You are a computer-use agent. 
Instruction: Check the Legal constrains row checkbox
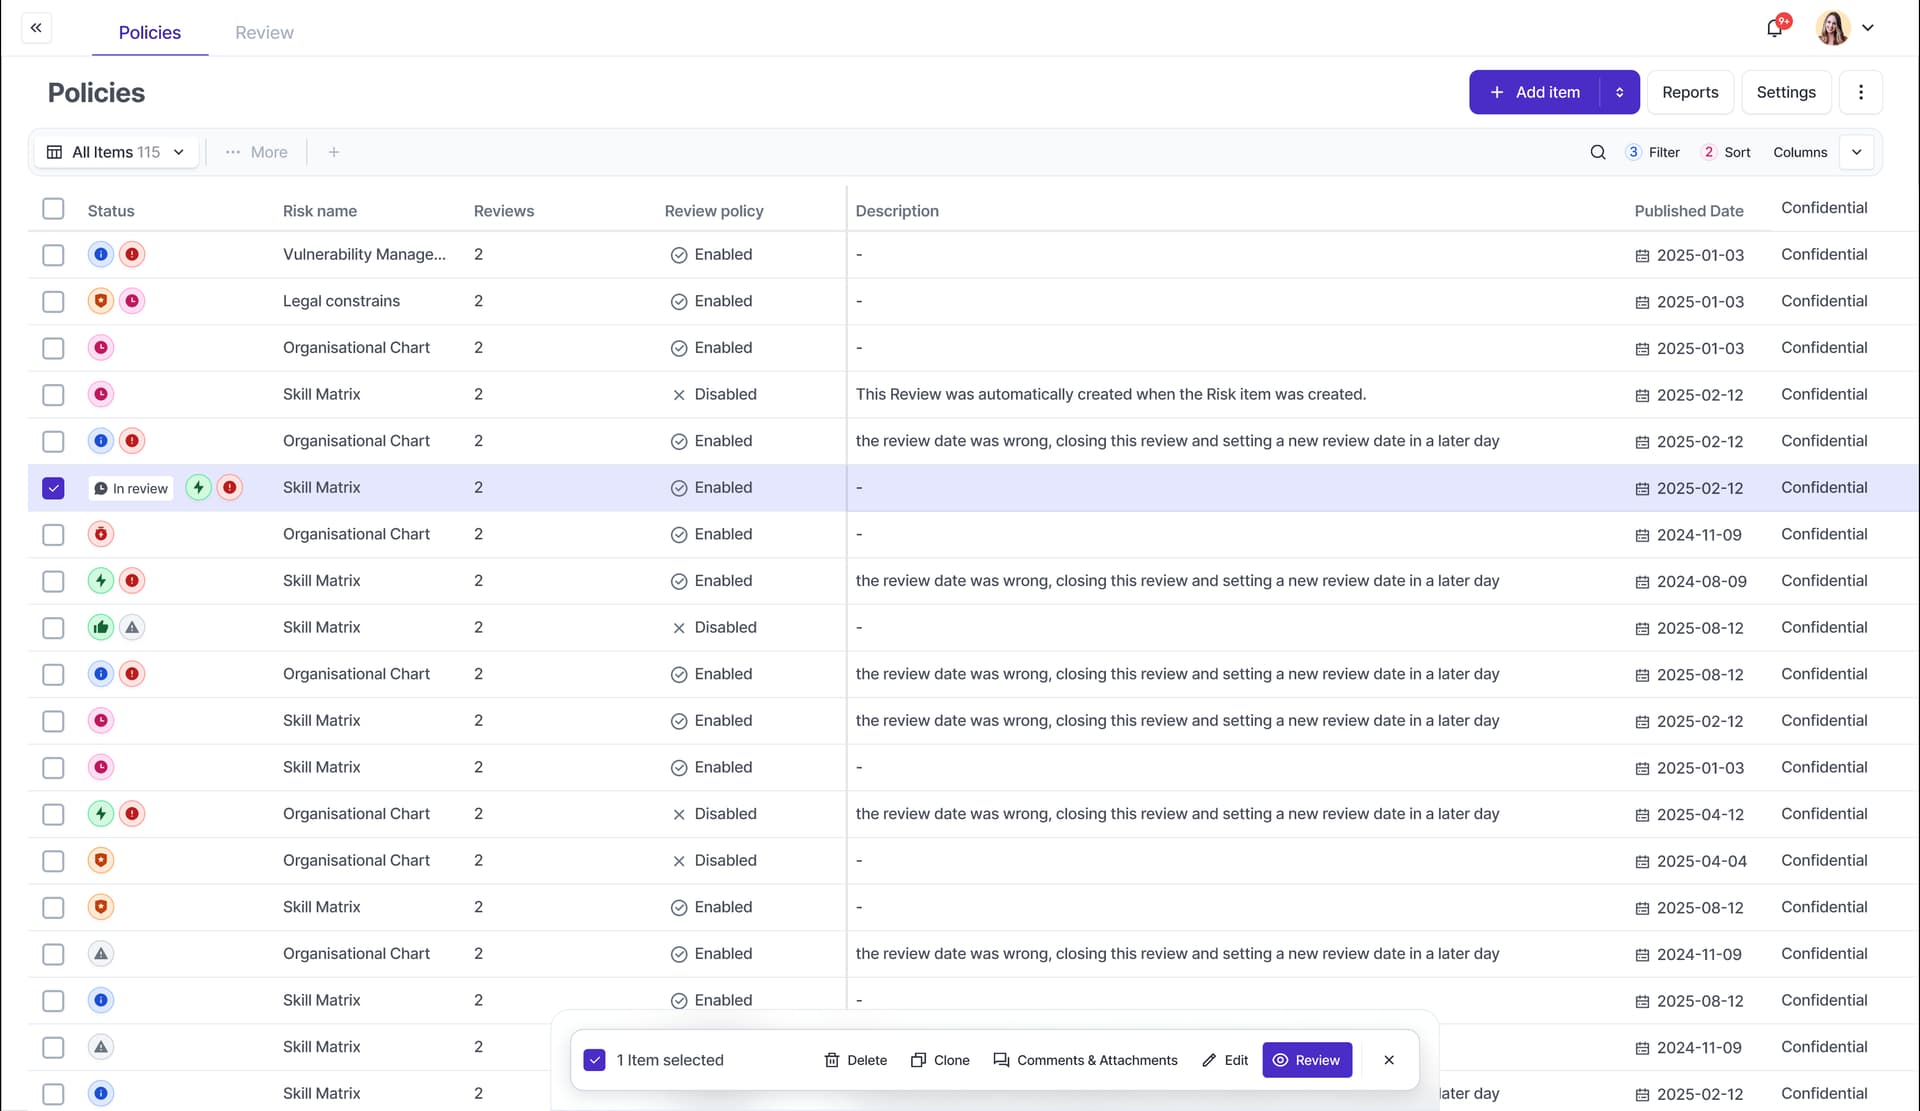pos(53,301)
